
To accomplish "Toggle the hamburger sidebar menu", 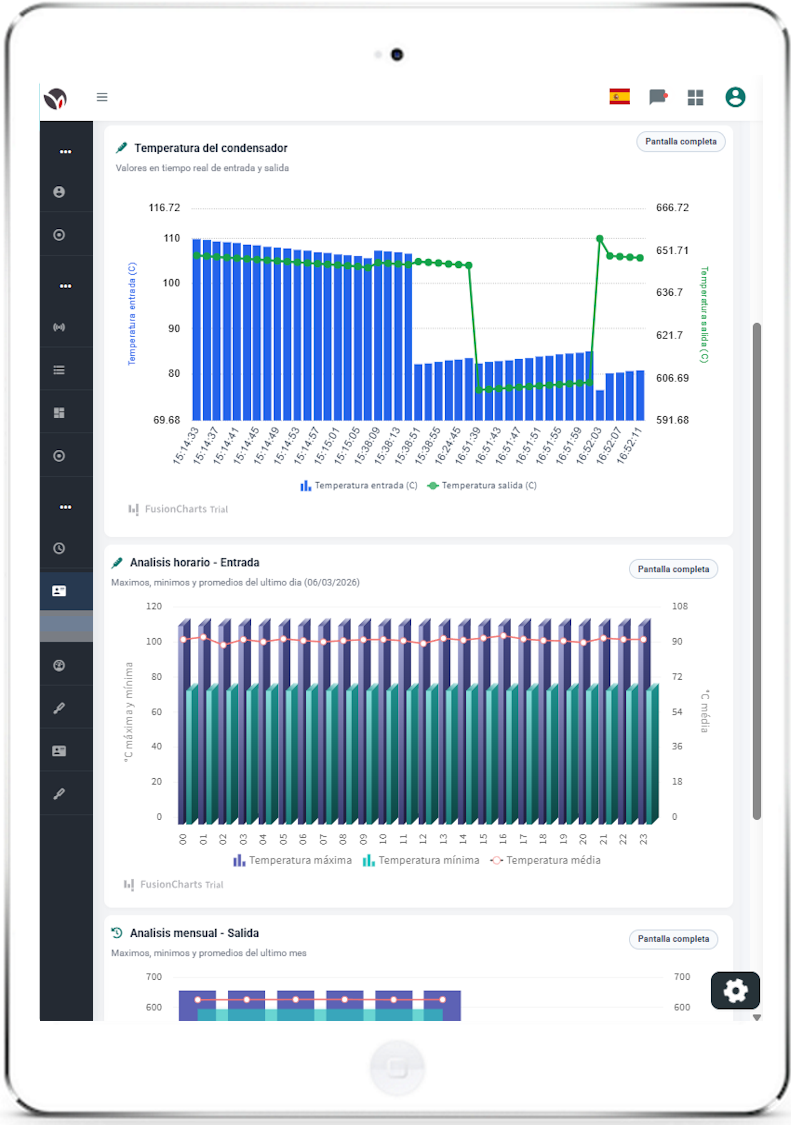I will 102,97.
